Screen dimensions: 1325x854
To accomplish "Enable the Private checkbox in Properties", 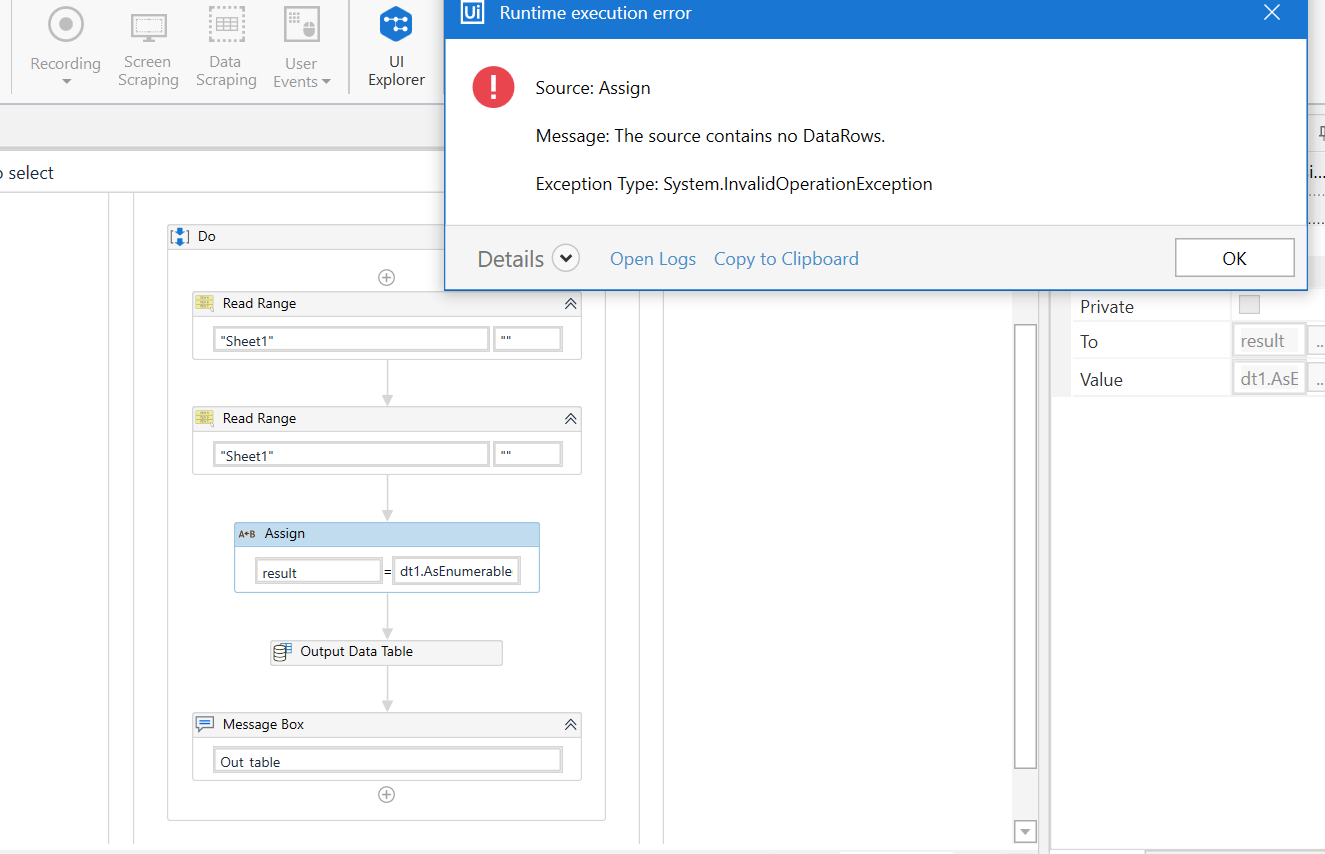I will pyautogui.click(x=1249, y=306).
